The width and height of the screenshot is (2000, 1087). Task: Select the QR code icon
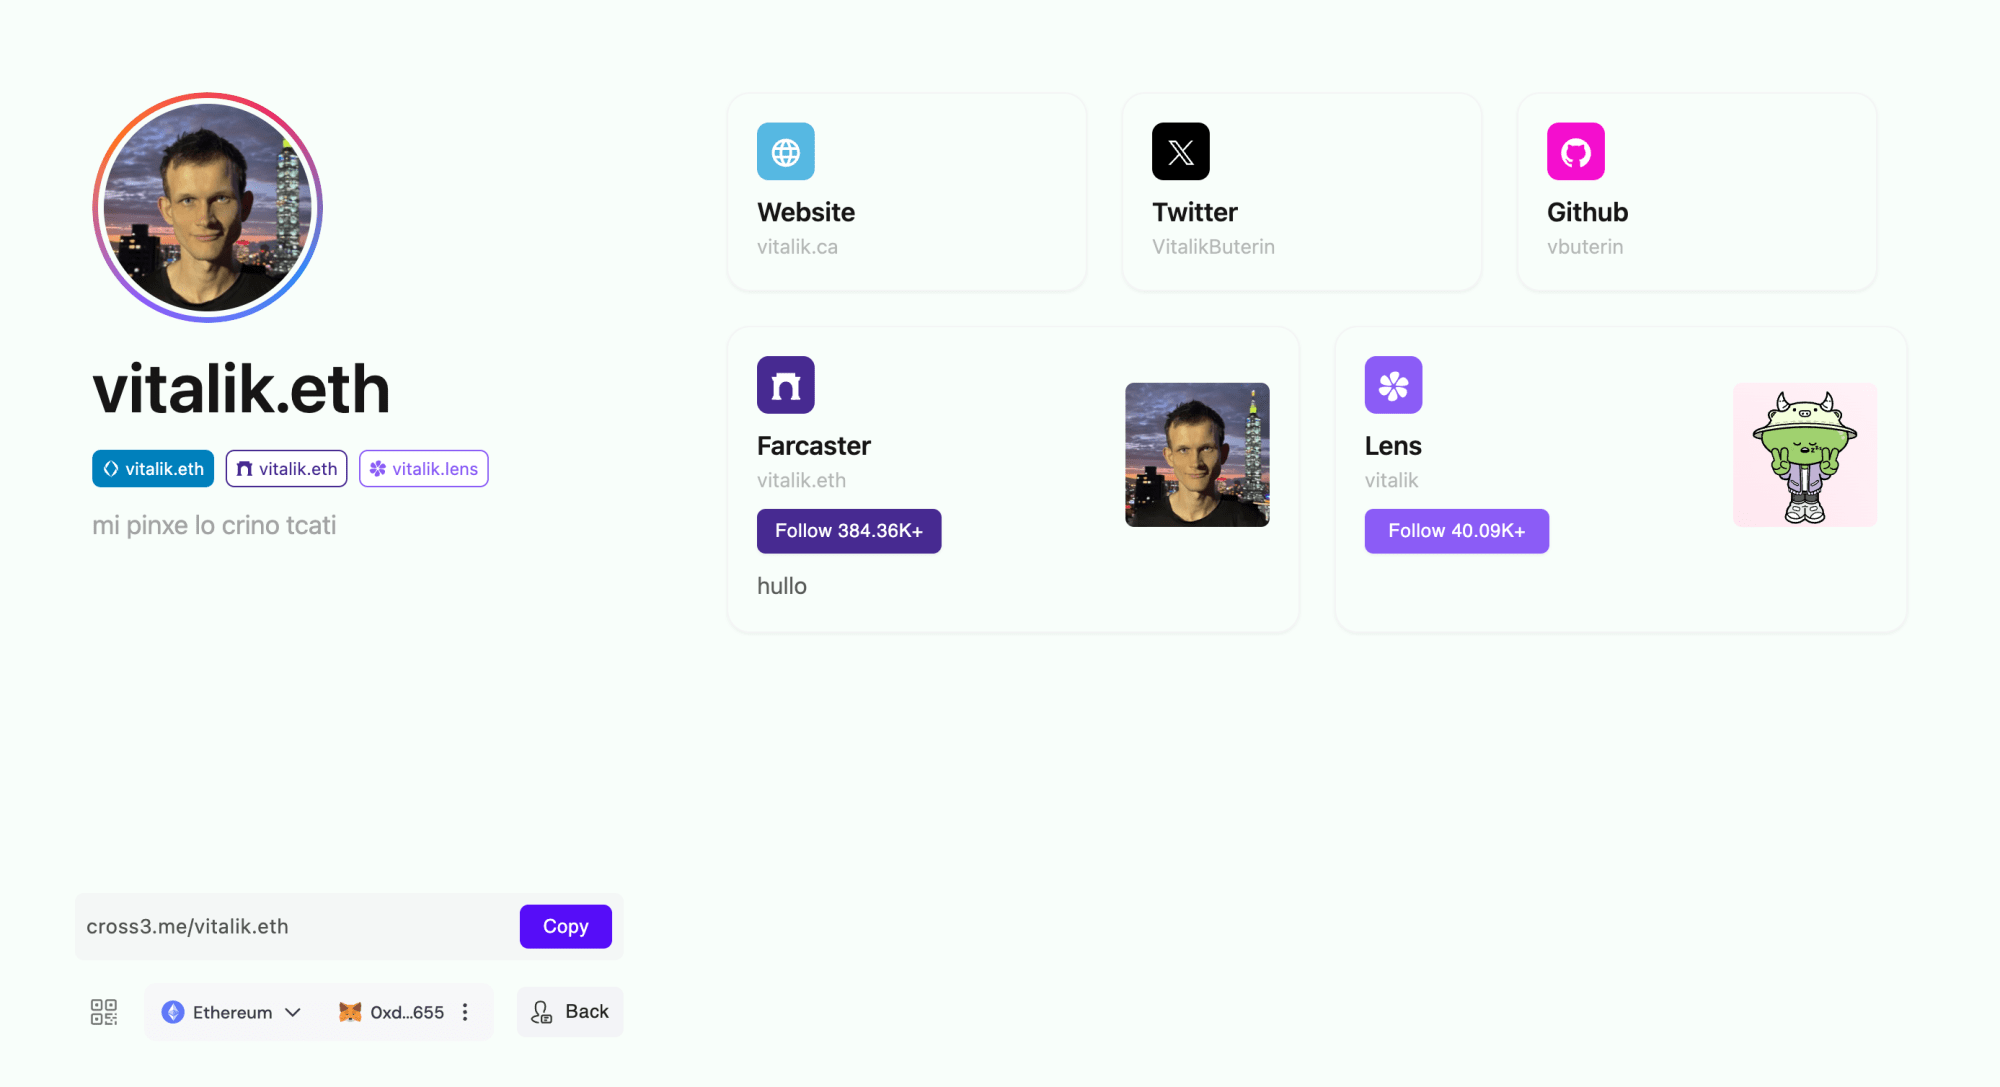click(104, 1012)
